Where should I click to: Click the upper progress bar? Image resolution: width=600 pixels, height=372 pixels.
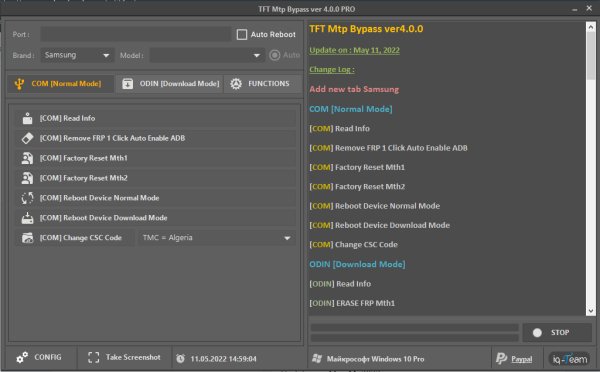(x=414, y=328)
